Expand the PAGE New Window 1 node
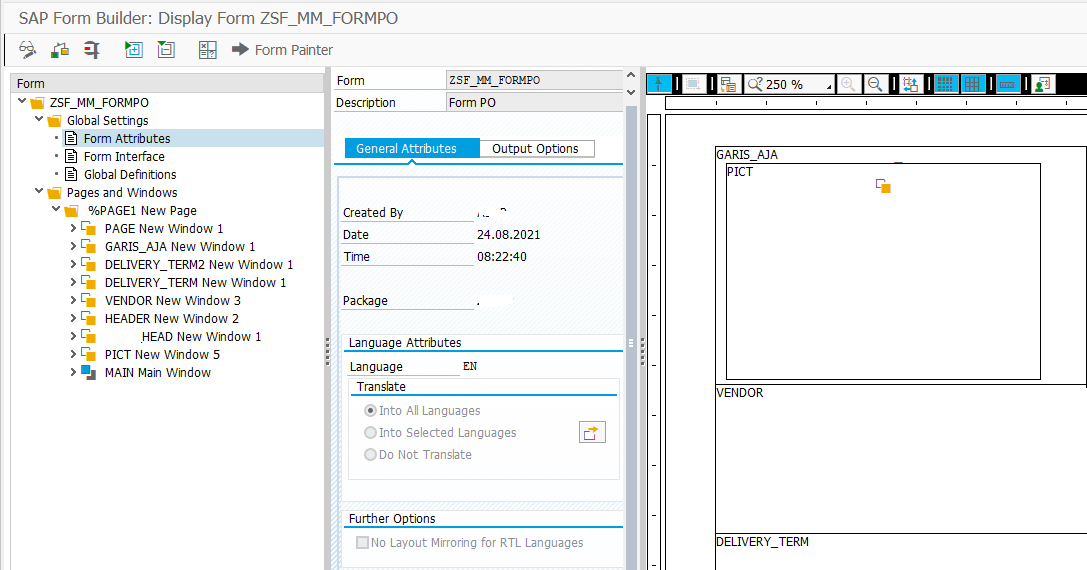This screenshot has width=1087, height=570. [73, 228]
